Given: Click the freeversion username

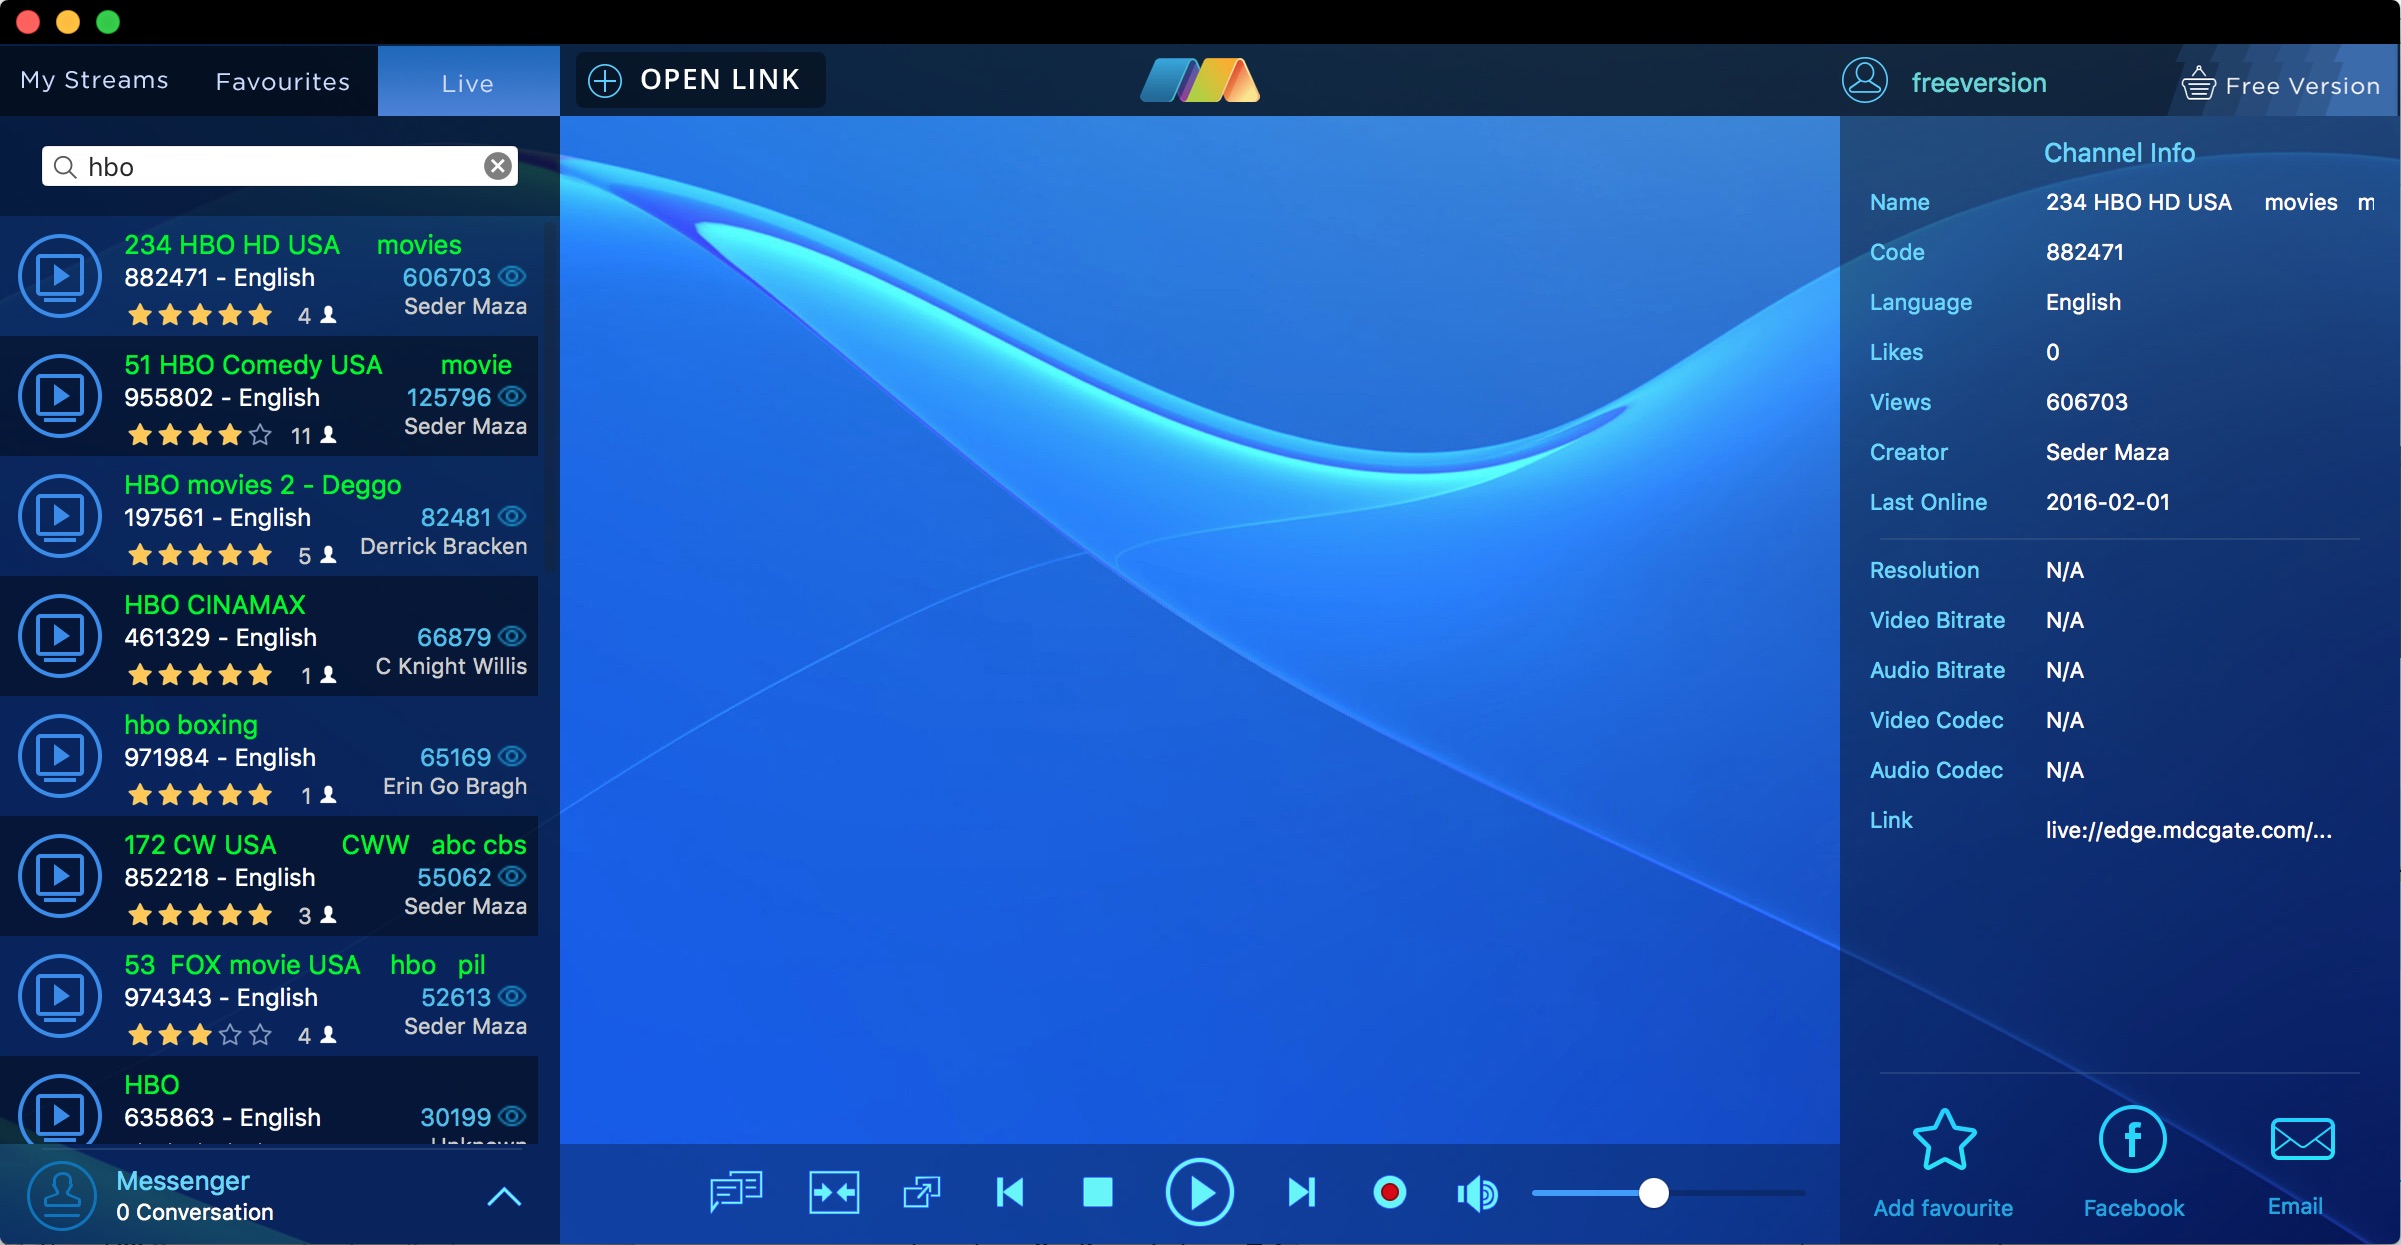Looking at the screenshot, I should [1979, 83].
